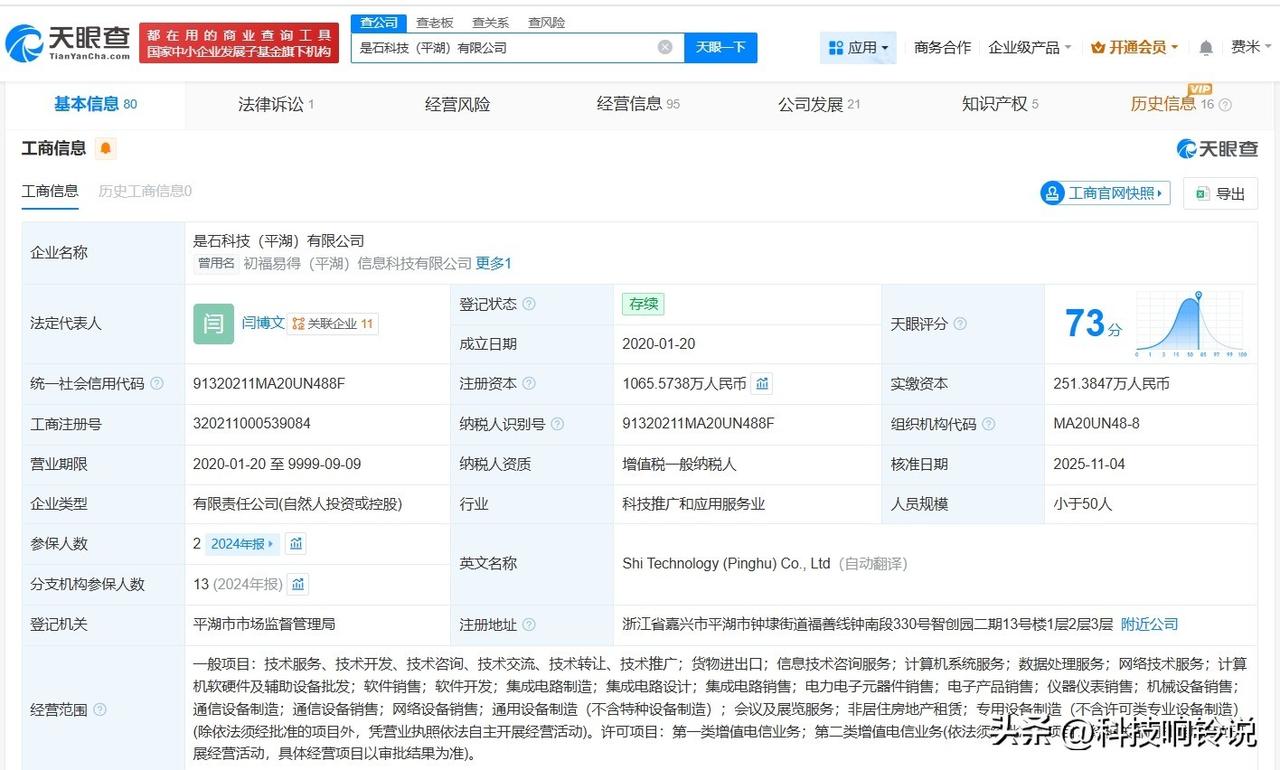Image resolution: width=1280 pixels, height=770 pixels.
Task: Click the 天眼一下 search button
Action: (720, 47)
